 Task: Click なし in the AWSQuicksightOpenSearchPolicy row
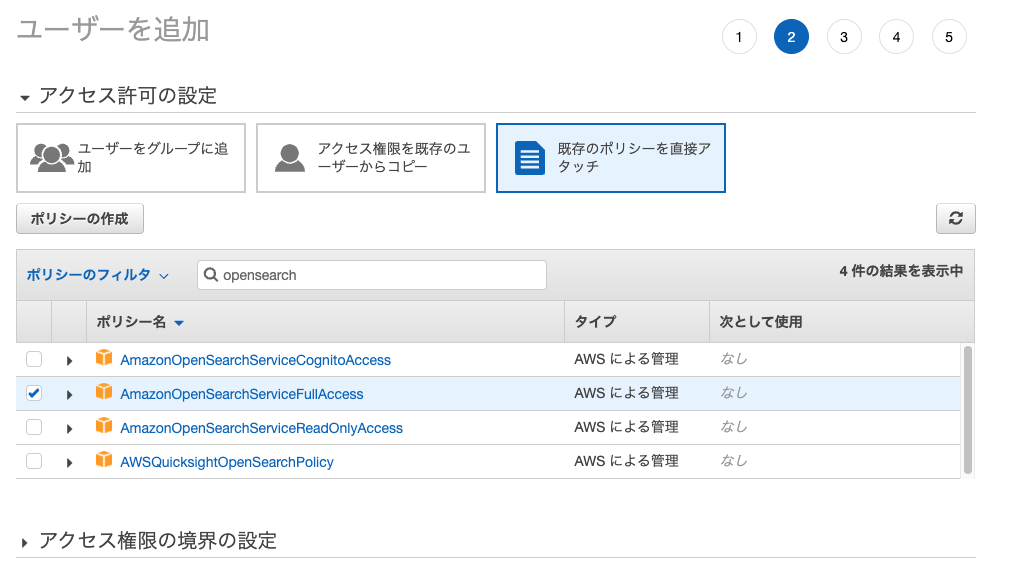734,461
